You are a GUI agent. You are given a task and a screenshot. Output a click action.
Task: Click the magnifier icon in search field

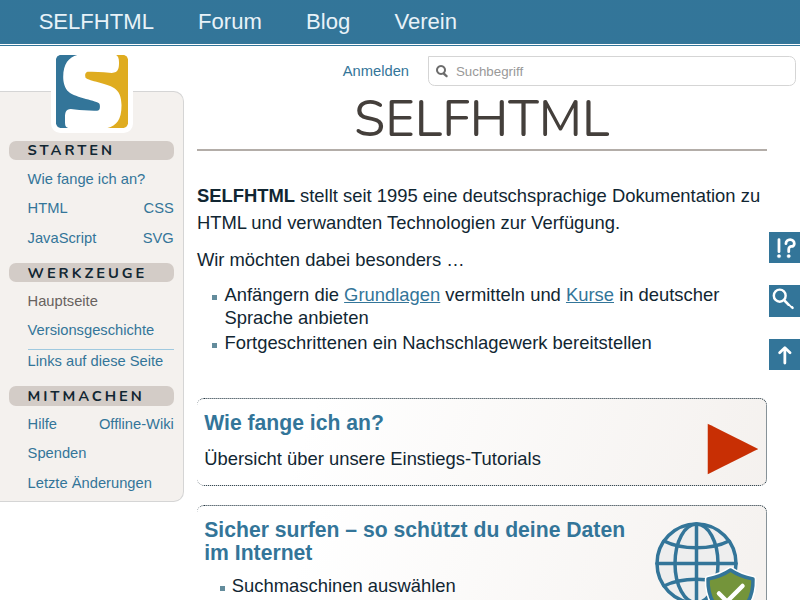point(442,71)
